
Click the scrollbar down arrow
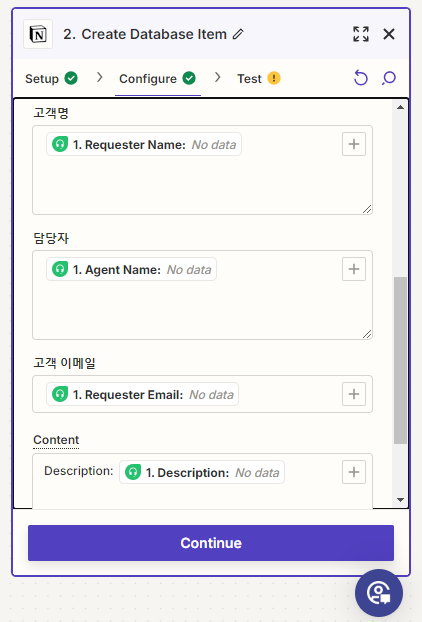[400, 500]
